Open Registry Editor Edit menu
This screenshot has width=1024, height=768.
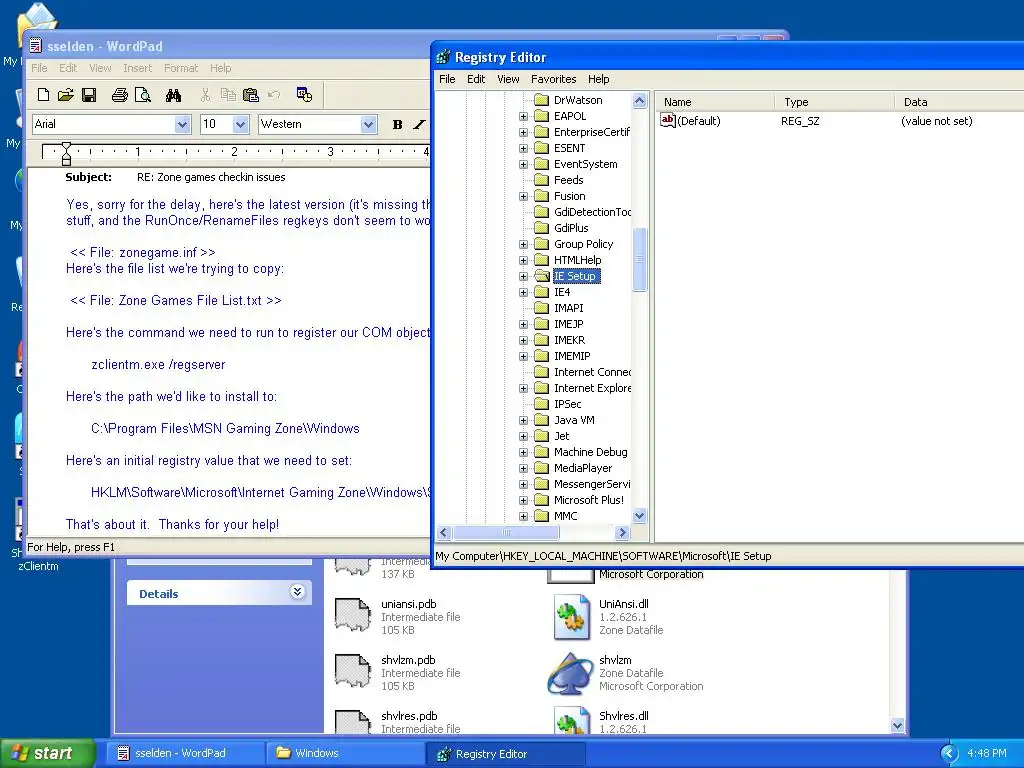tap(476, 79)
